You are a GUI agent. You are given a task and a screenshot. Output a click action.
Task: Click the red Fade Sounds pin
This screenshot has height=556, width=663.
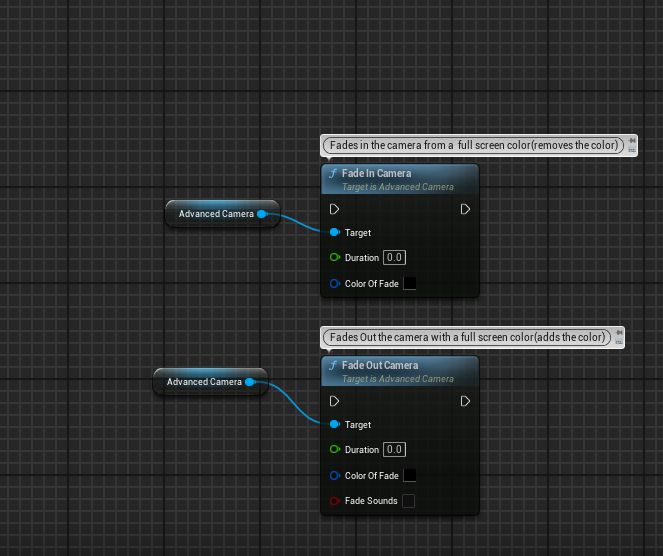point(334,501)
